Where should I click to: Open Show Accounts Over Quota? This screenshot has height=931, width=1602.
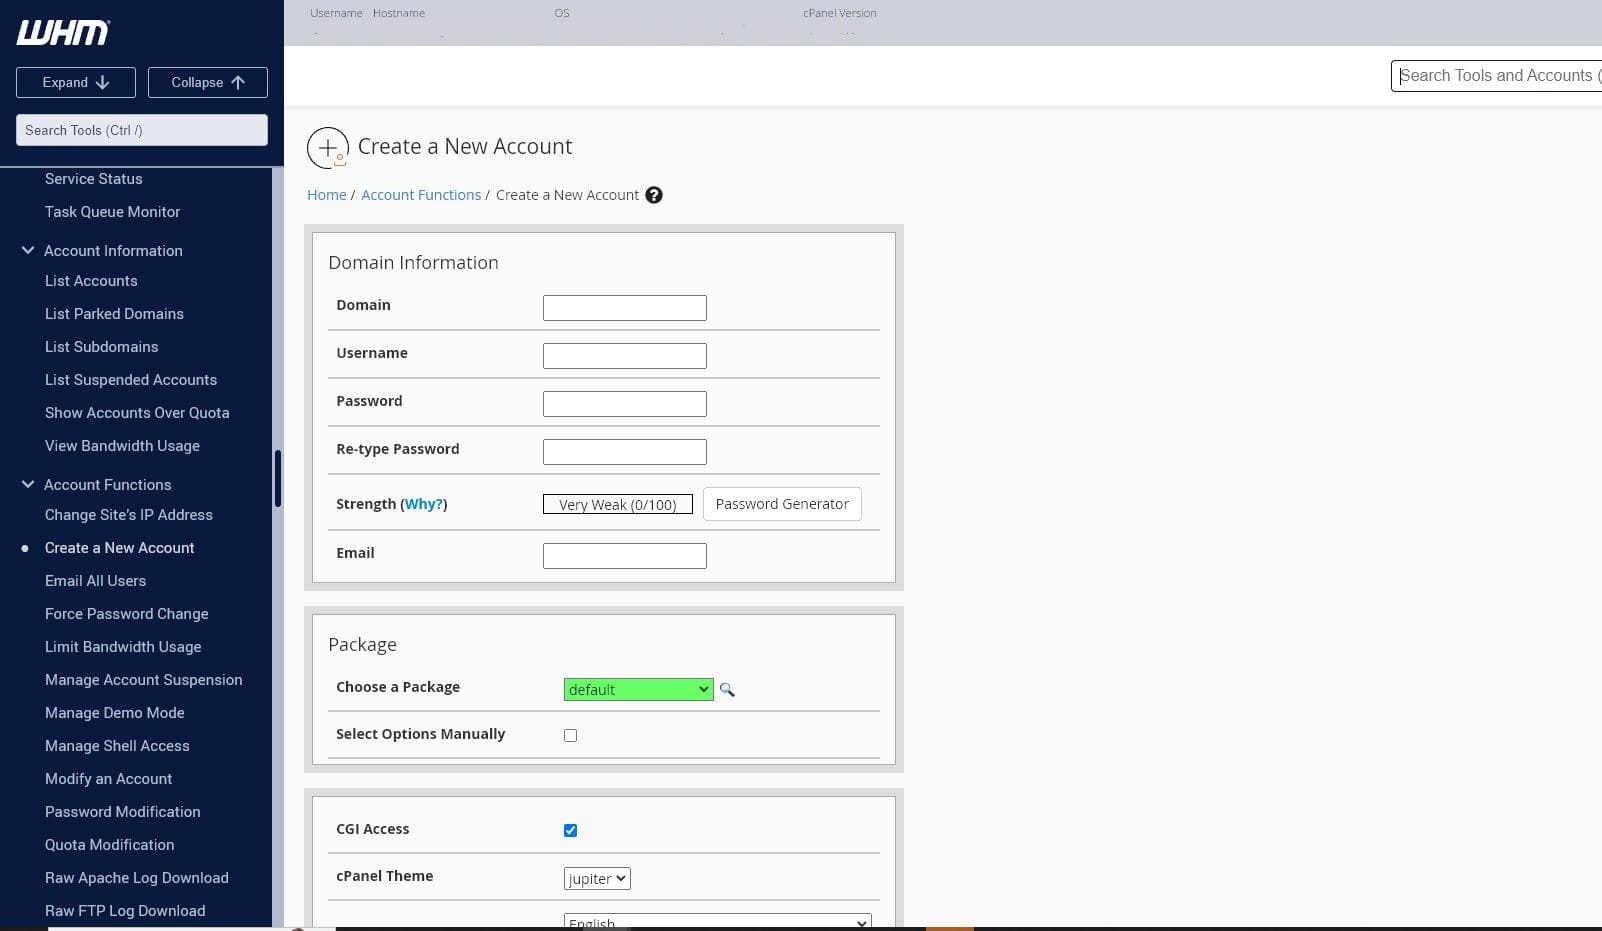click(x=137, y=413)
